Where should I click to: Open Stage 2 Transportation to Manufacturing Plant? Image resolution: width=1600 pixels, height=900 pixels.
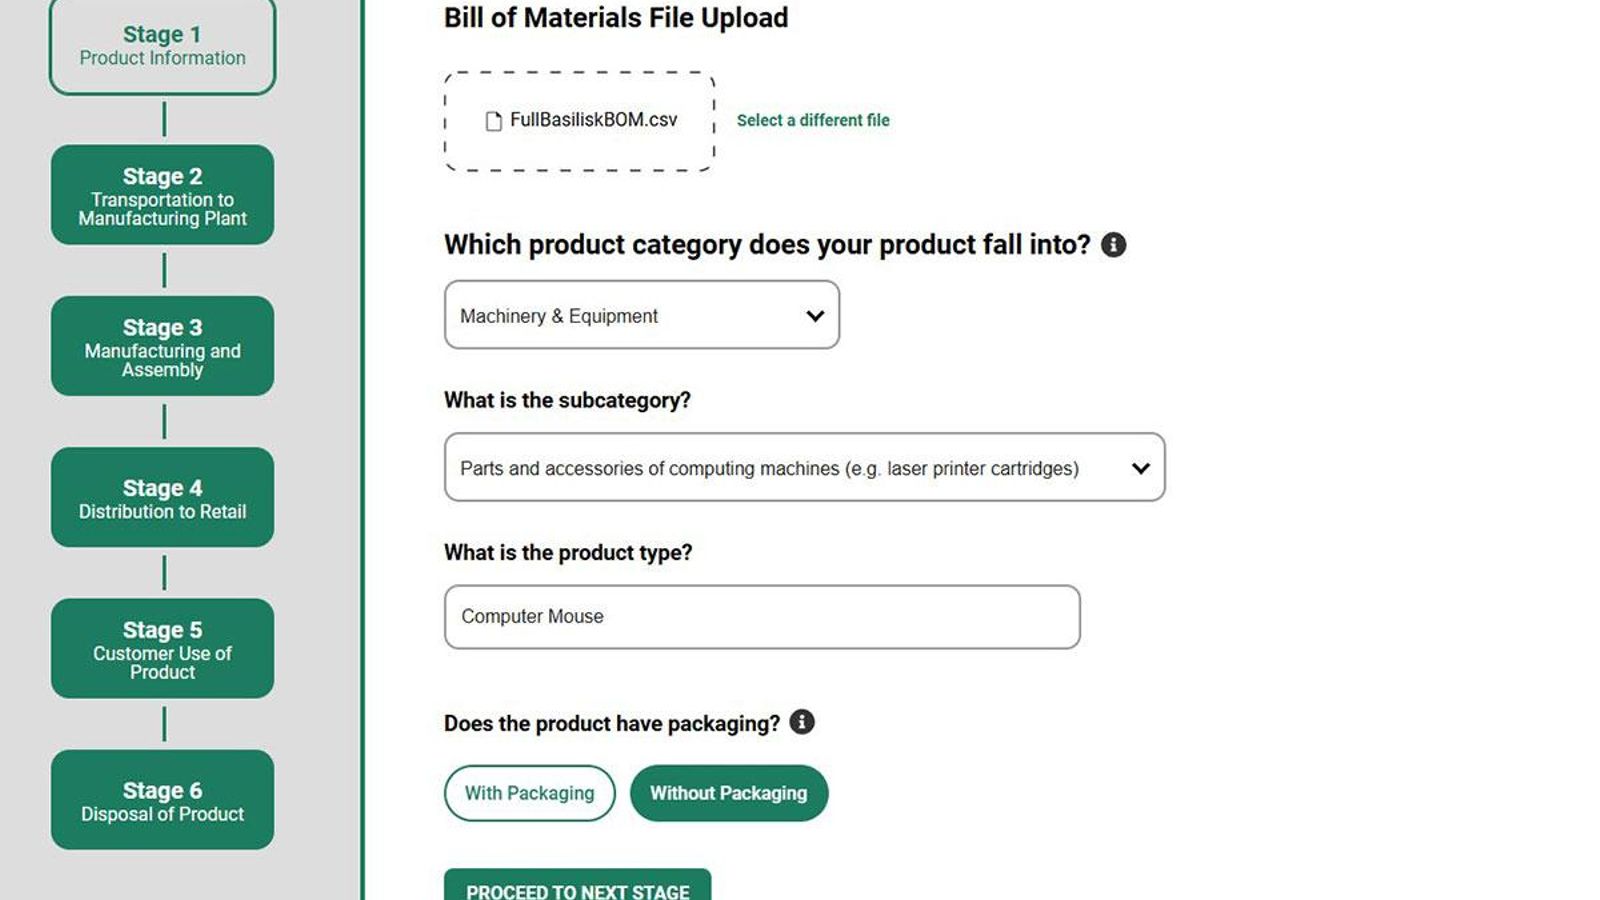[162, 195]
